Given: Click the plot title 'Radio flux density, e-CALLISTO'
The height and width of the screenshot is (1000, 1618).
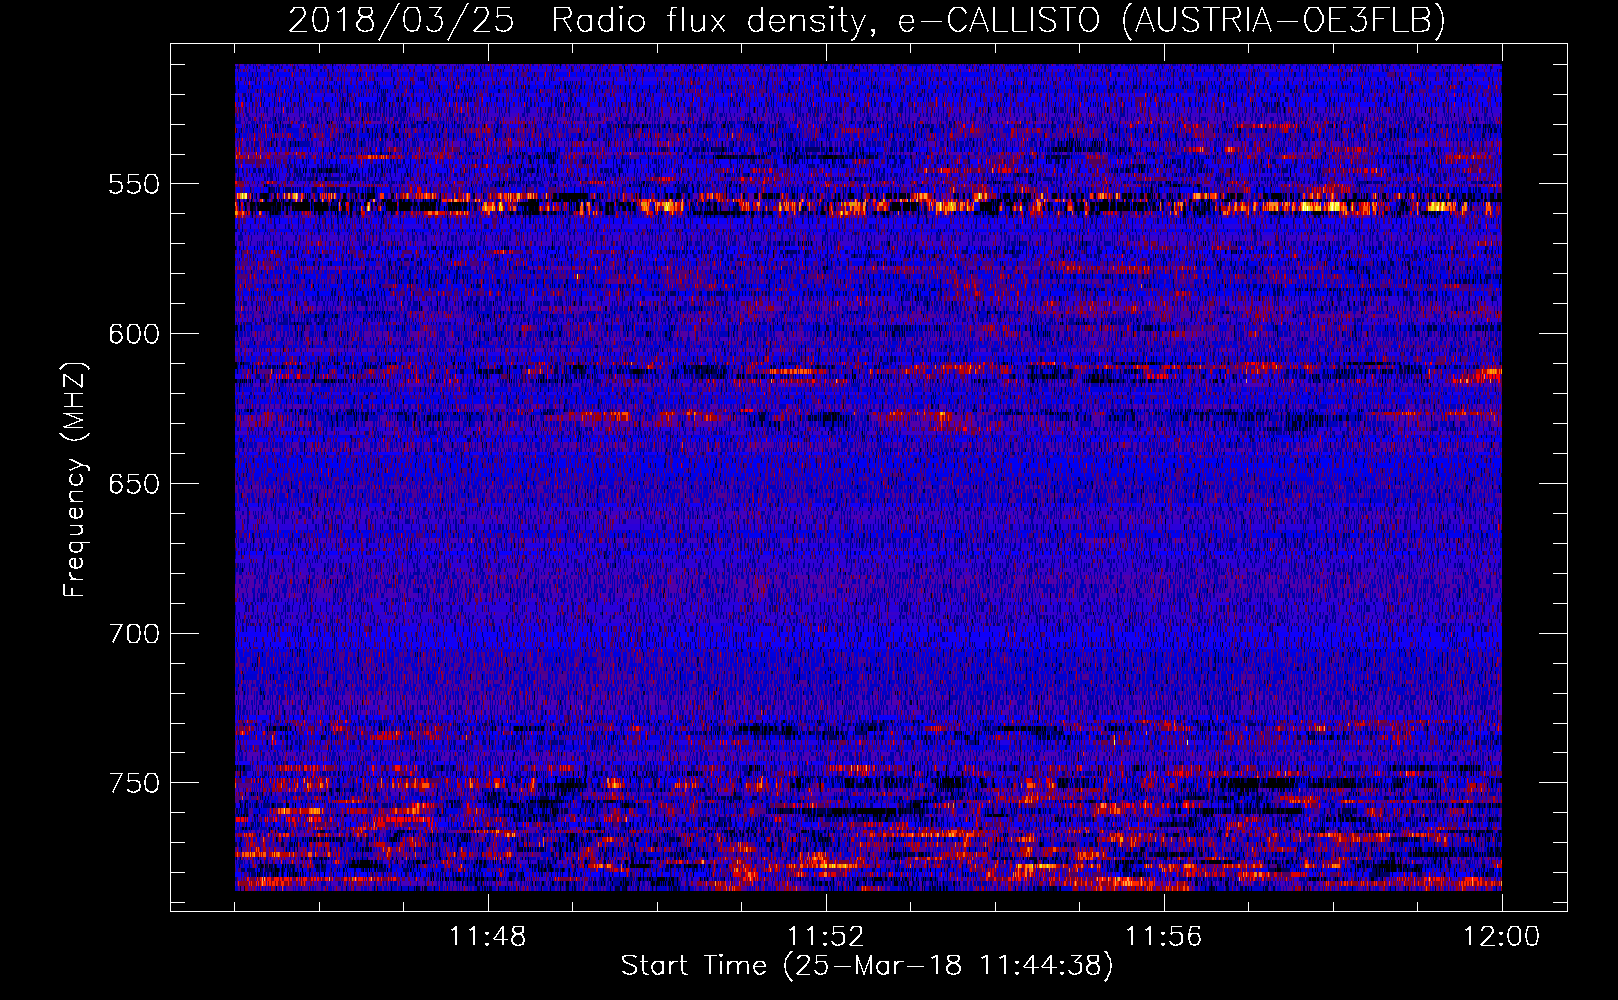Looking at the screenshot, I should point(825,21).
